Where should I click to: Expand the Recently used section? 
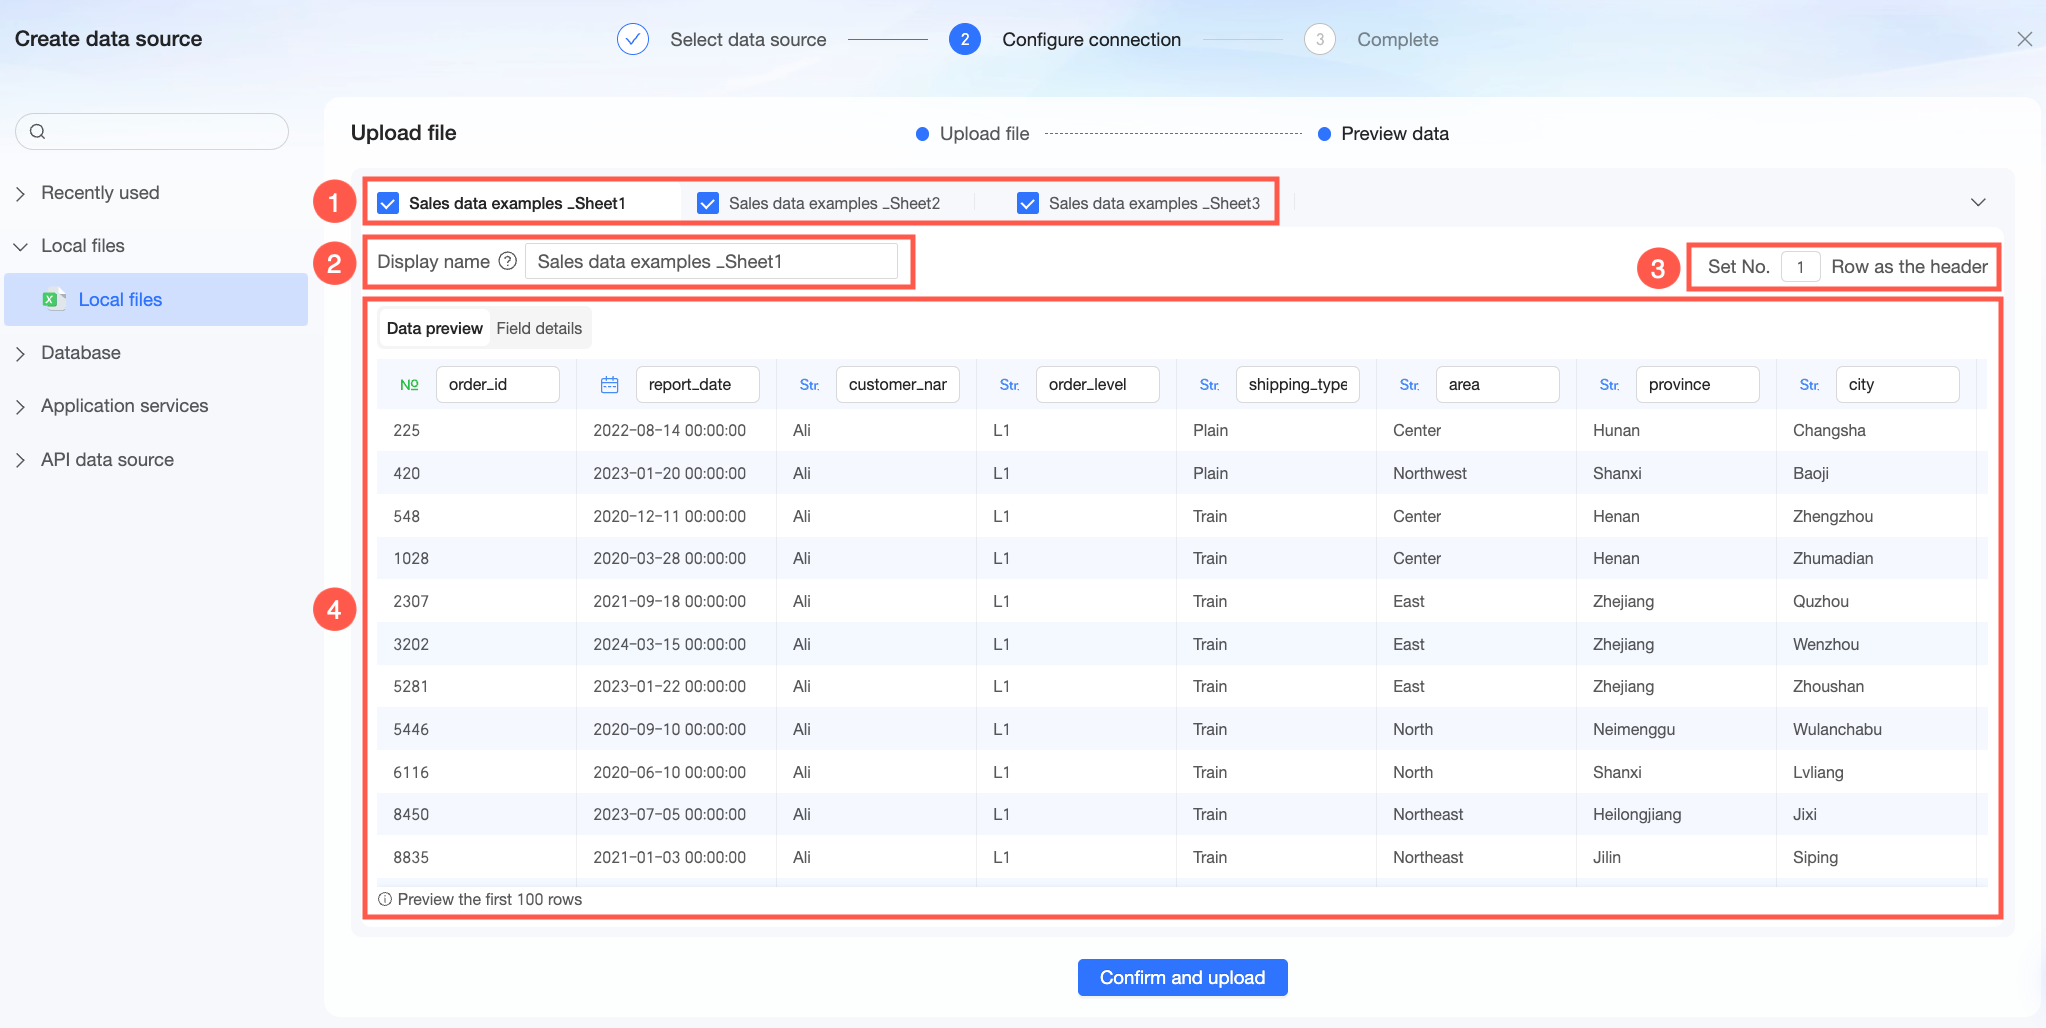tap(21, 193)
